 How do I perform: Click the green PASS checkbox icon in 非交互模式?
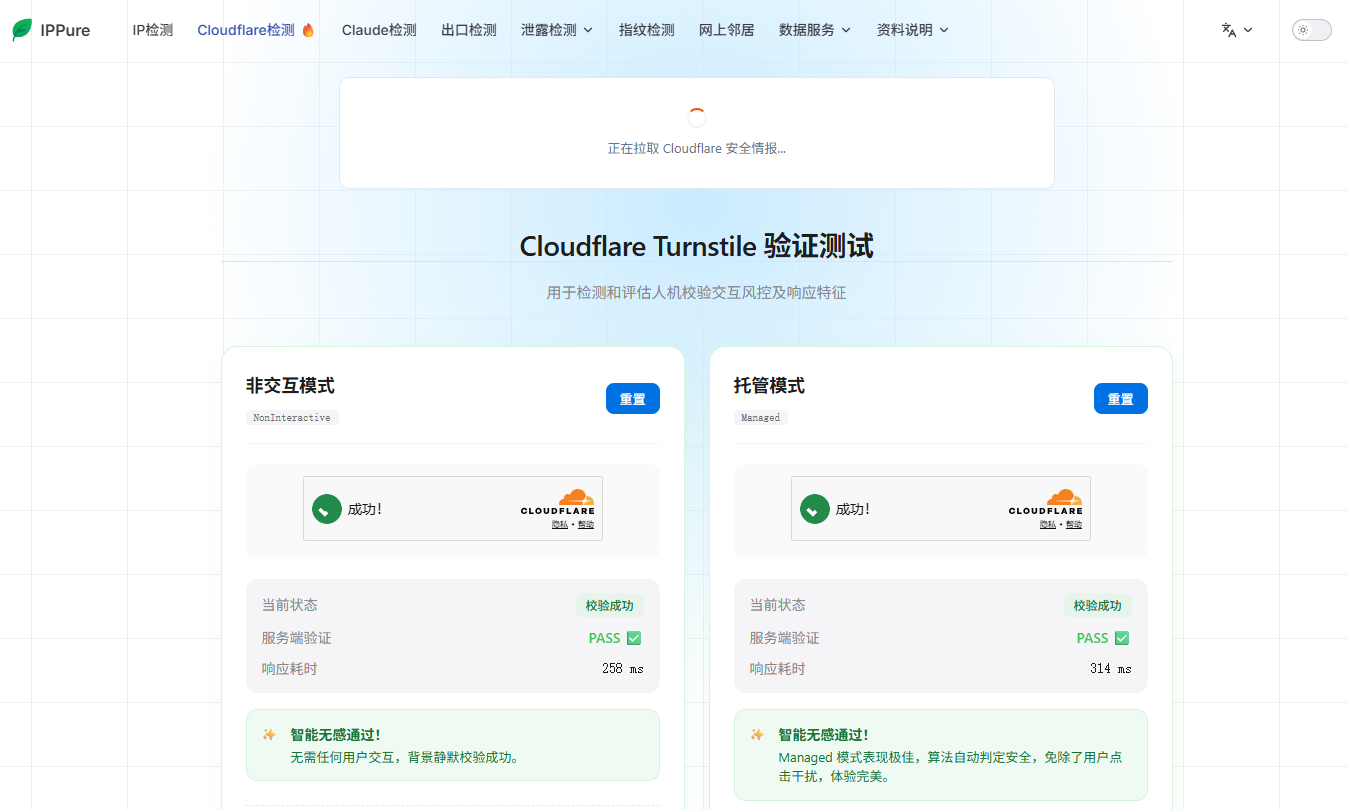click(634, 638)
